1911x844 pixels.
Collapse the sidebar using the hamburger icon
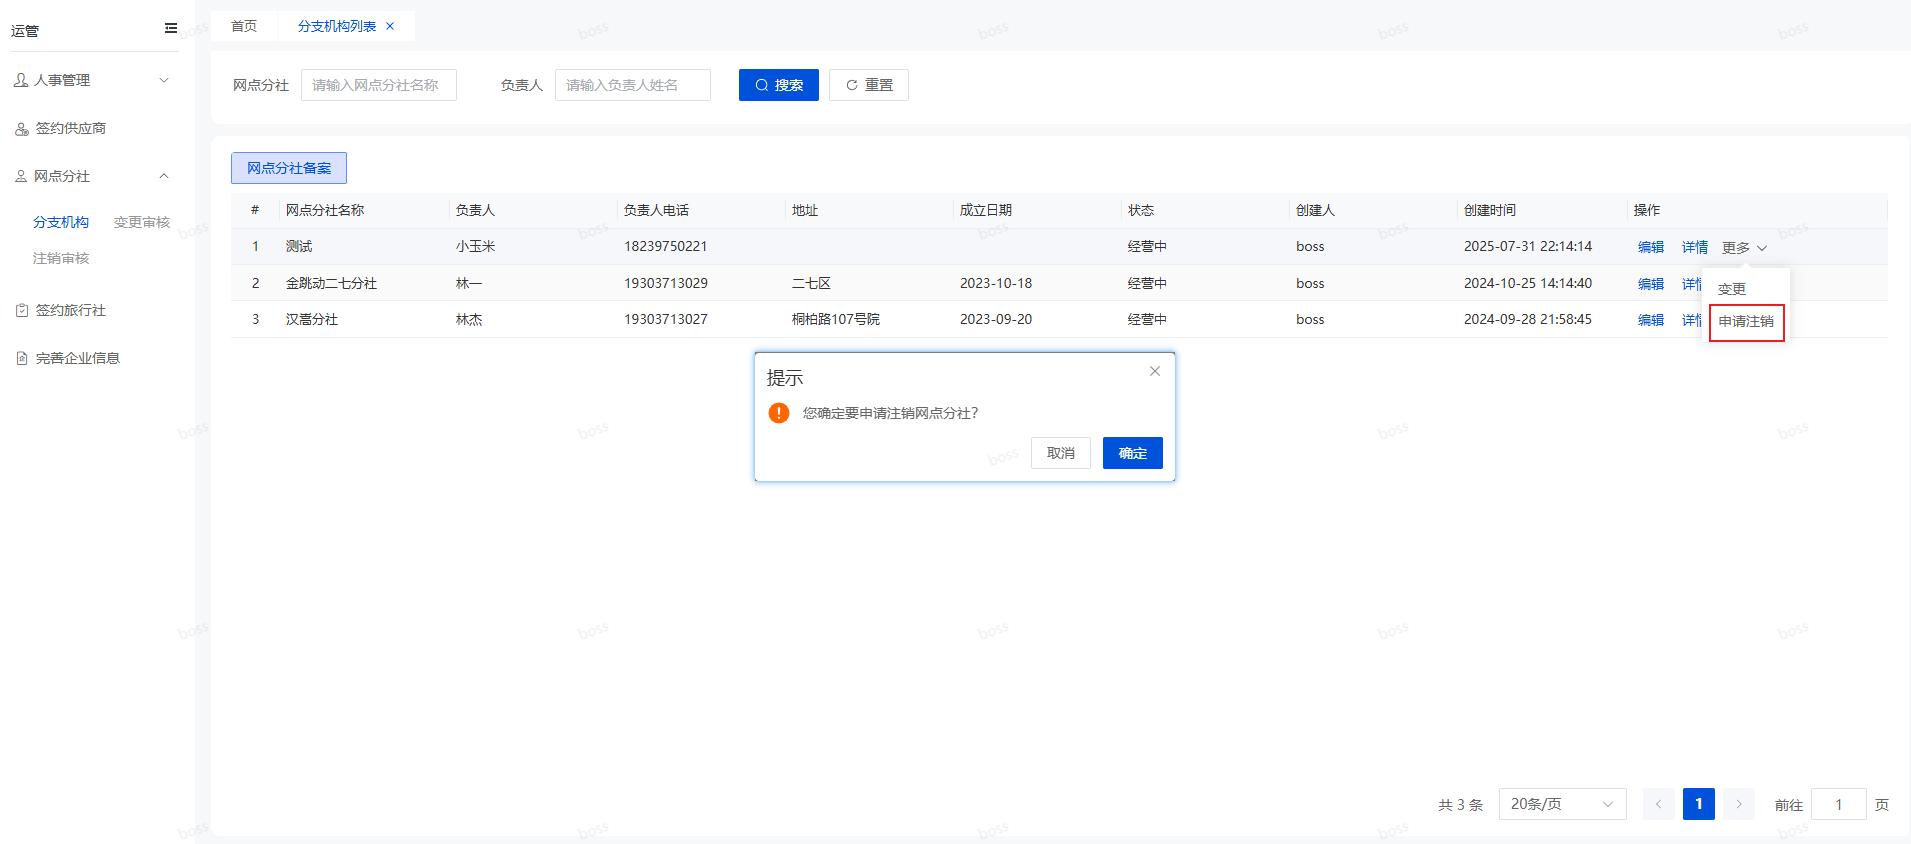coord(171,28)
